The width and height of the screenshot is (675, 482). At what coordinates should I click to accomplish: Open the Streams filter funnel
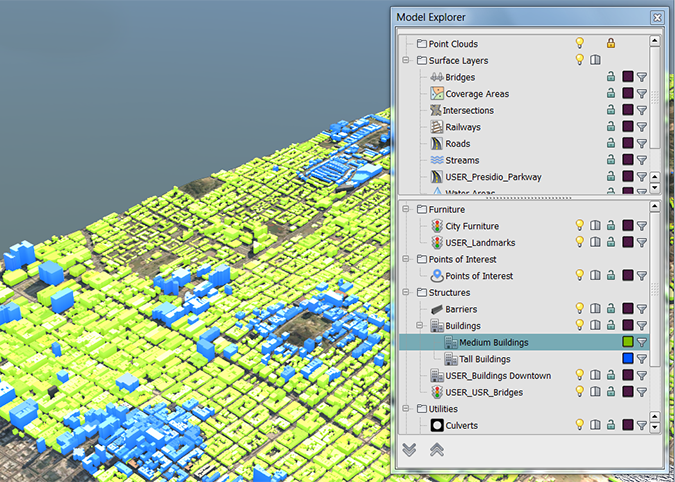tap(642, 160)
